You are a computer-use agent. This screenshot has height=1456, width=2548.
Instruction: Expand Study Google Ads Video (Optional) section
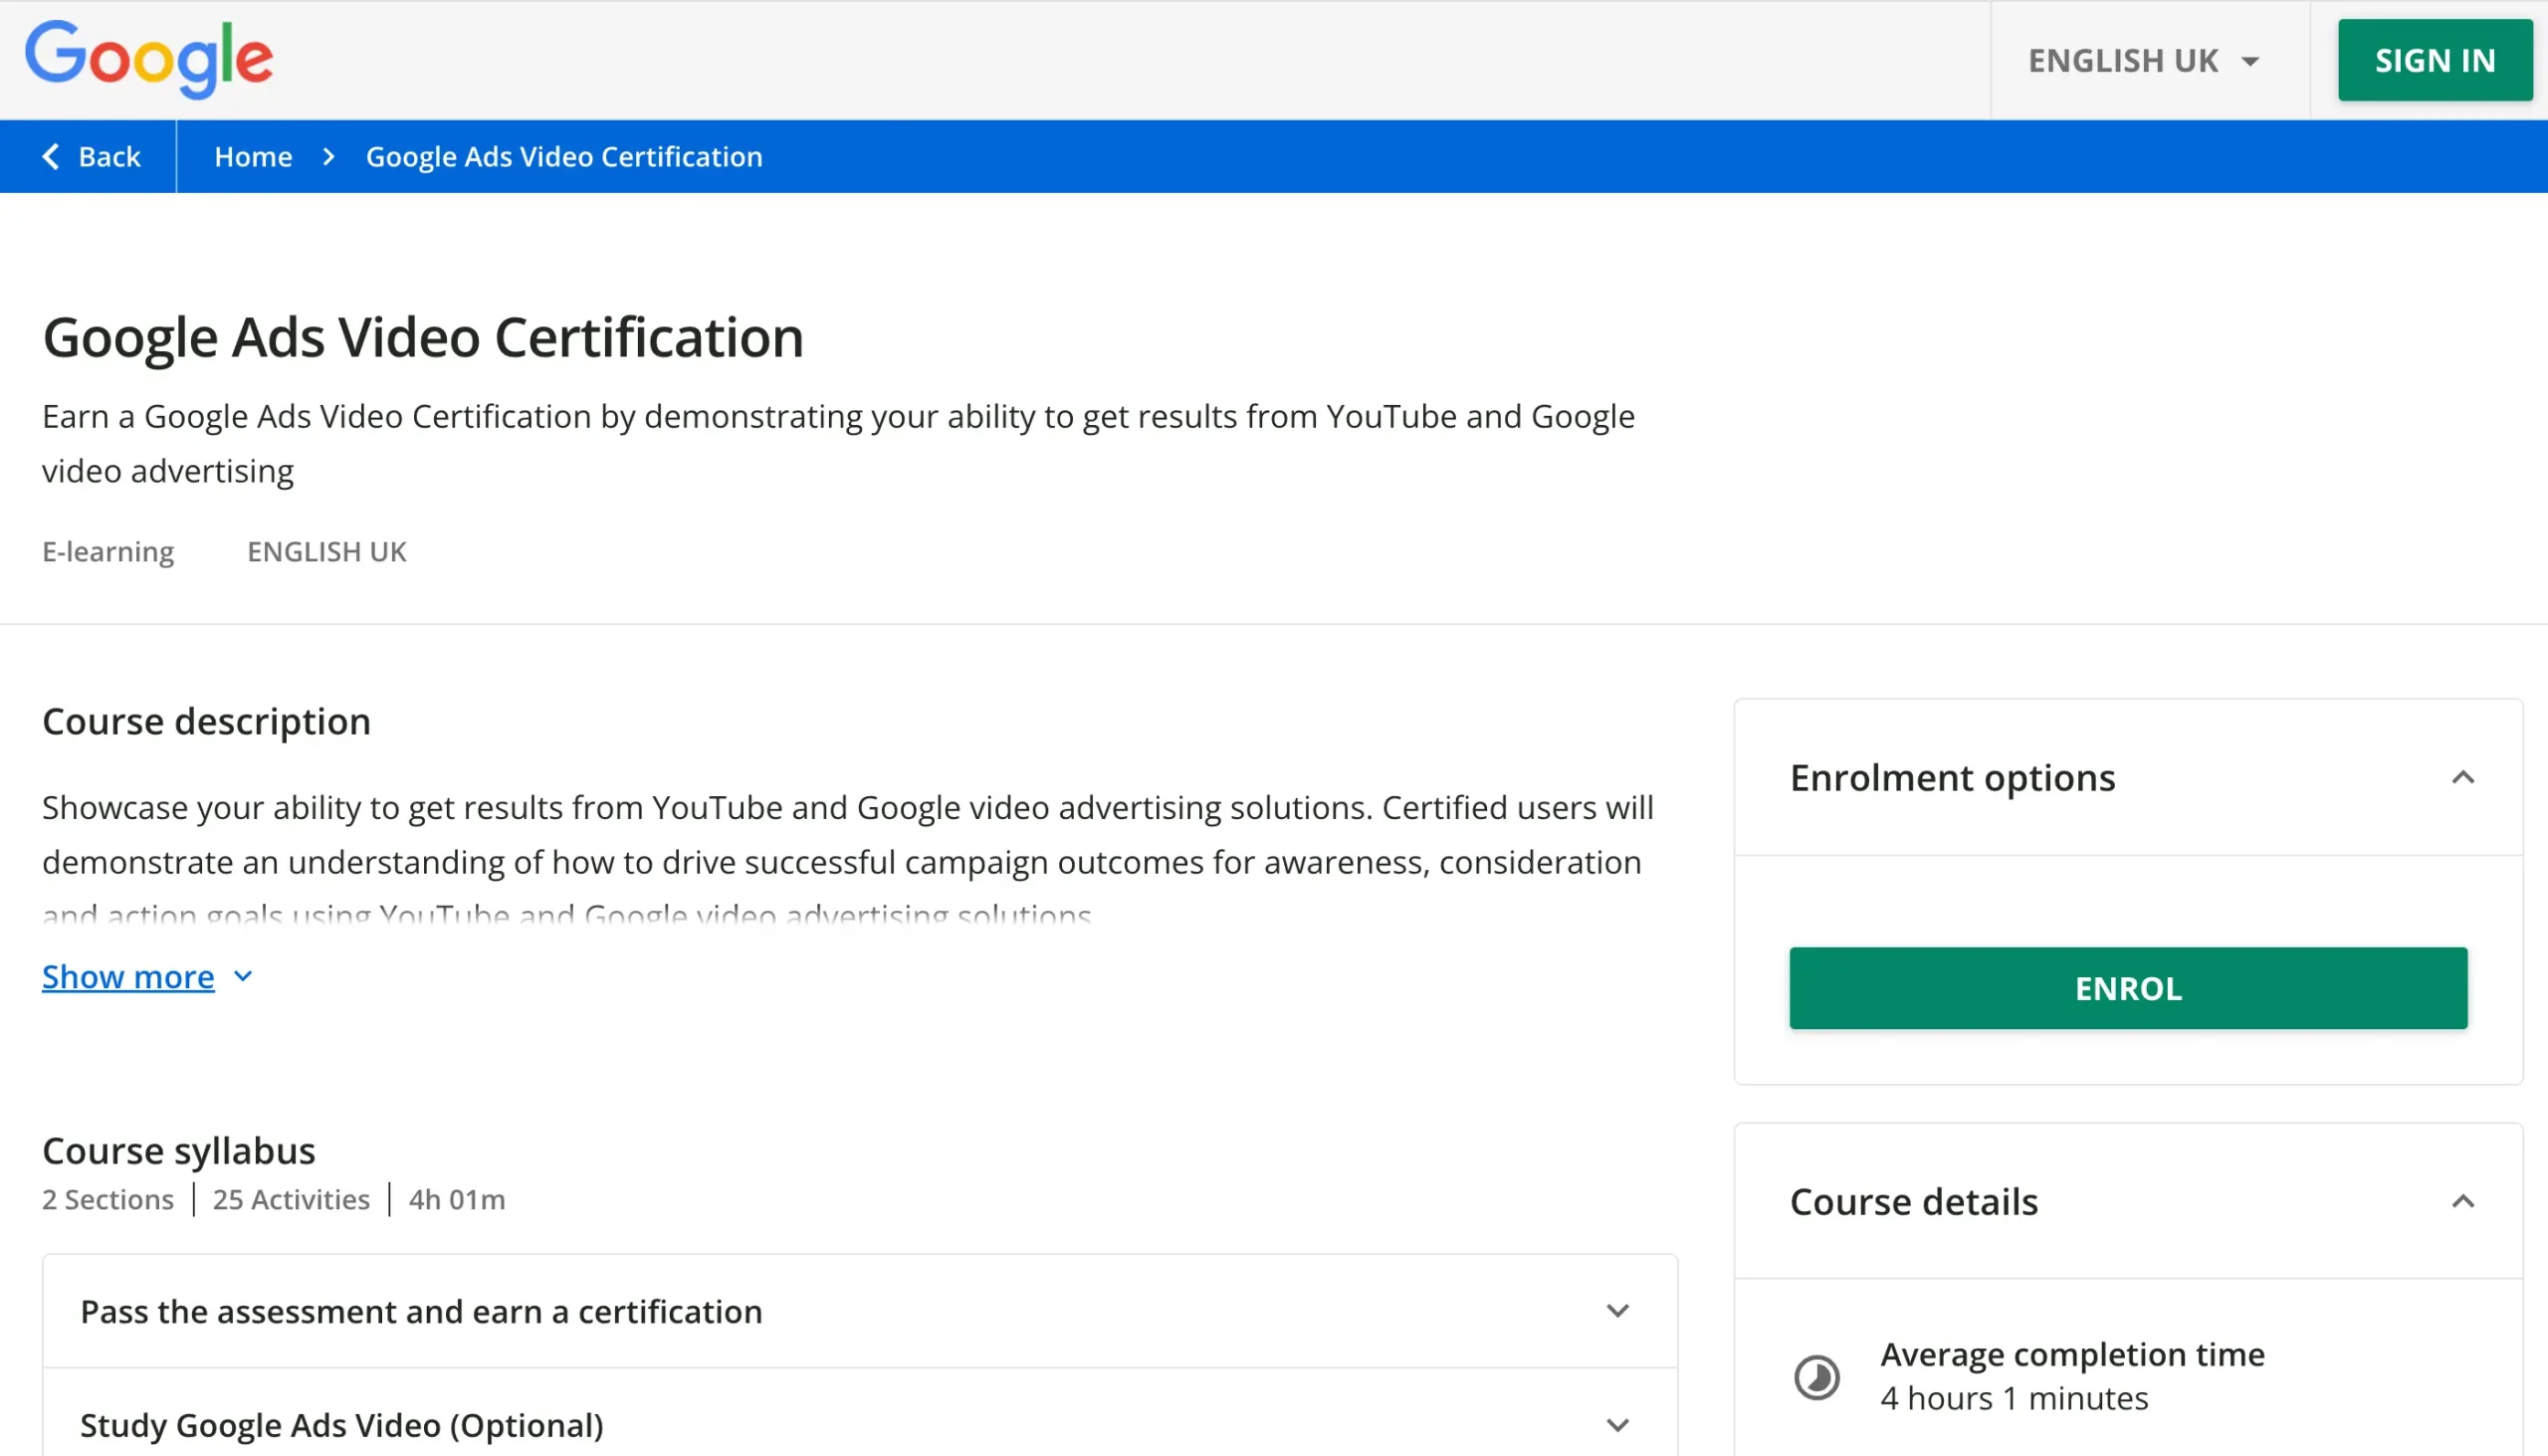point(1617,1425)
